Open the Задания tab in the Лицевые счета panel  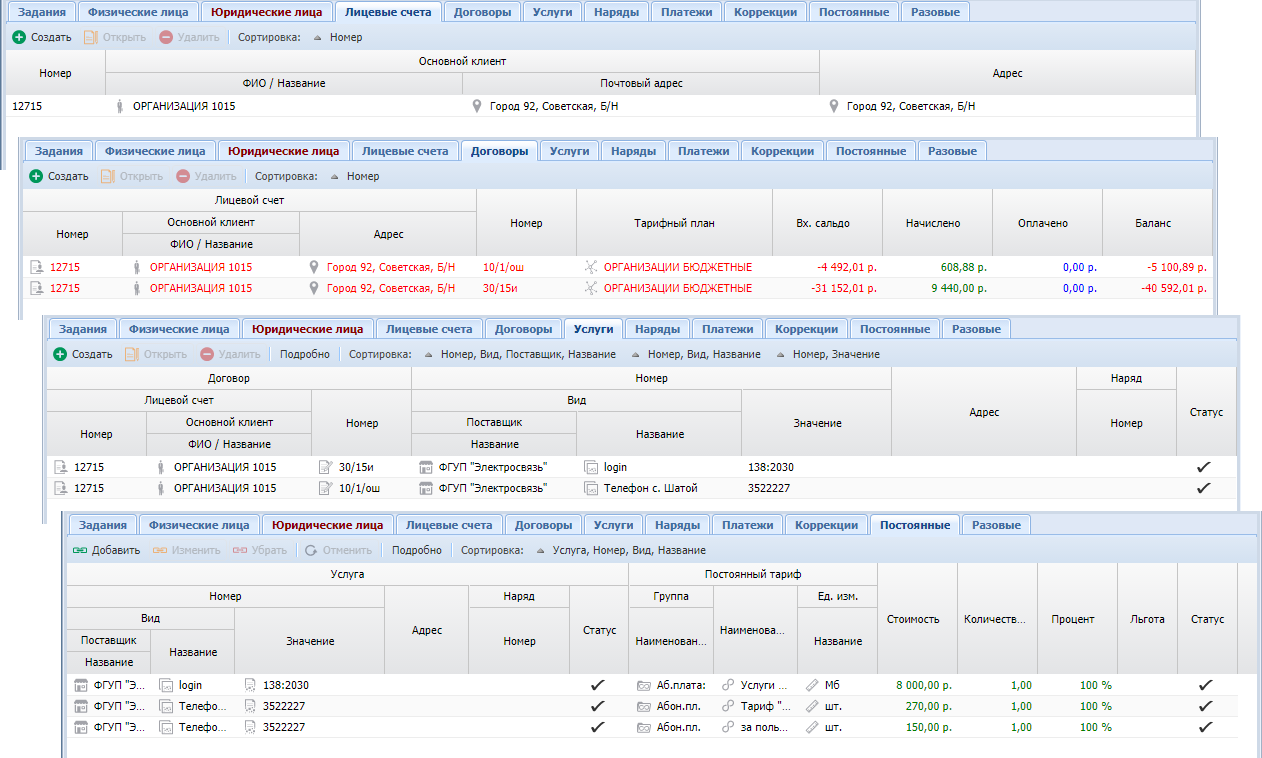(41, 12)
